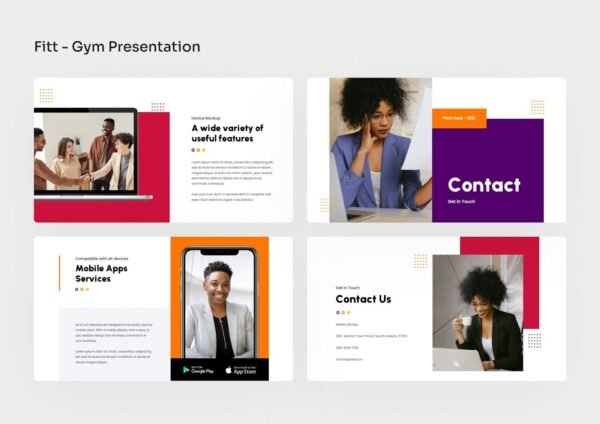Click the orange vertical bar beside Mobile Apps Services

60,270
